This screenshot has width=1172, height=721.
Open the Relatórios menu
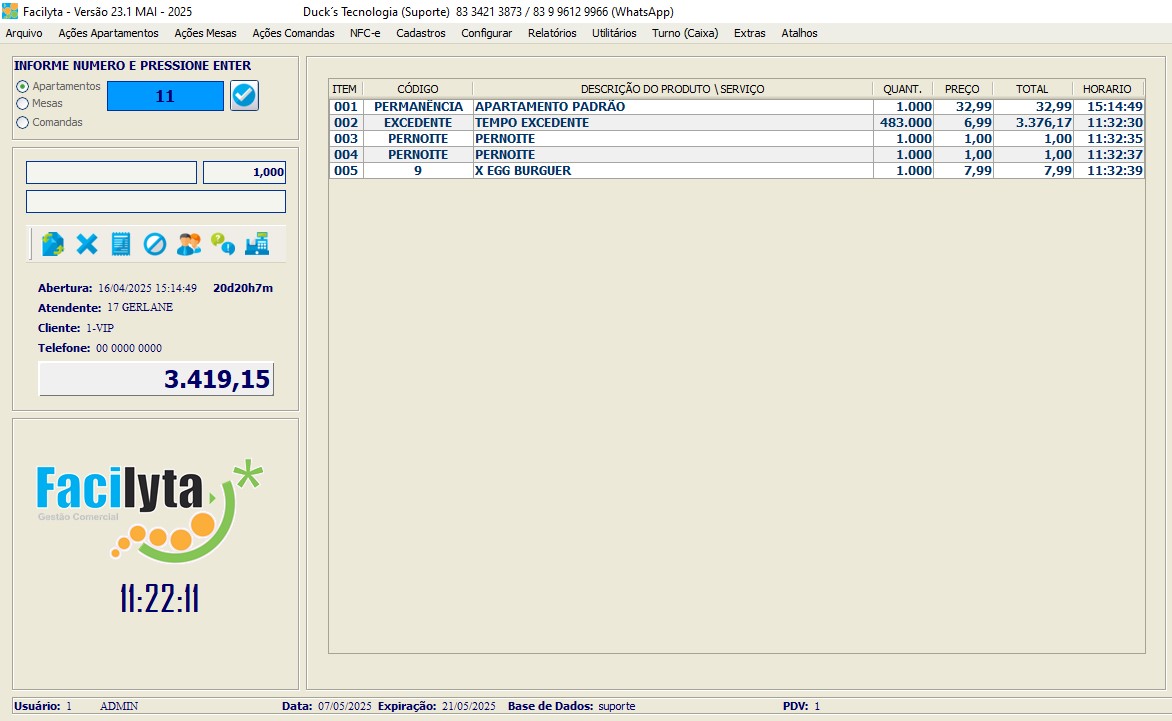click(552, 33)
